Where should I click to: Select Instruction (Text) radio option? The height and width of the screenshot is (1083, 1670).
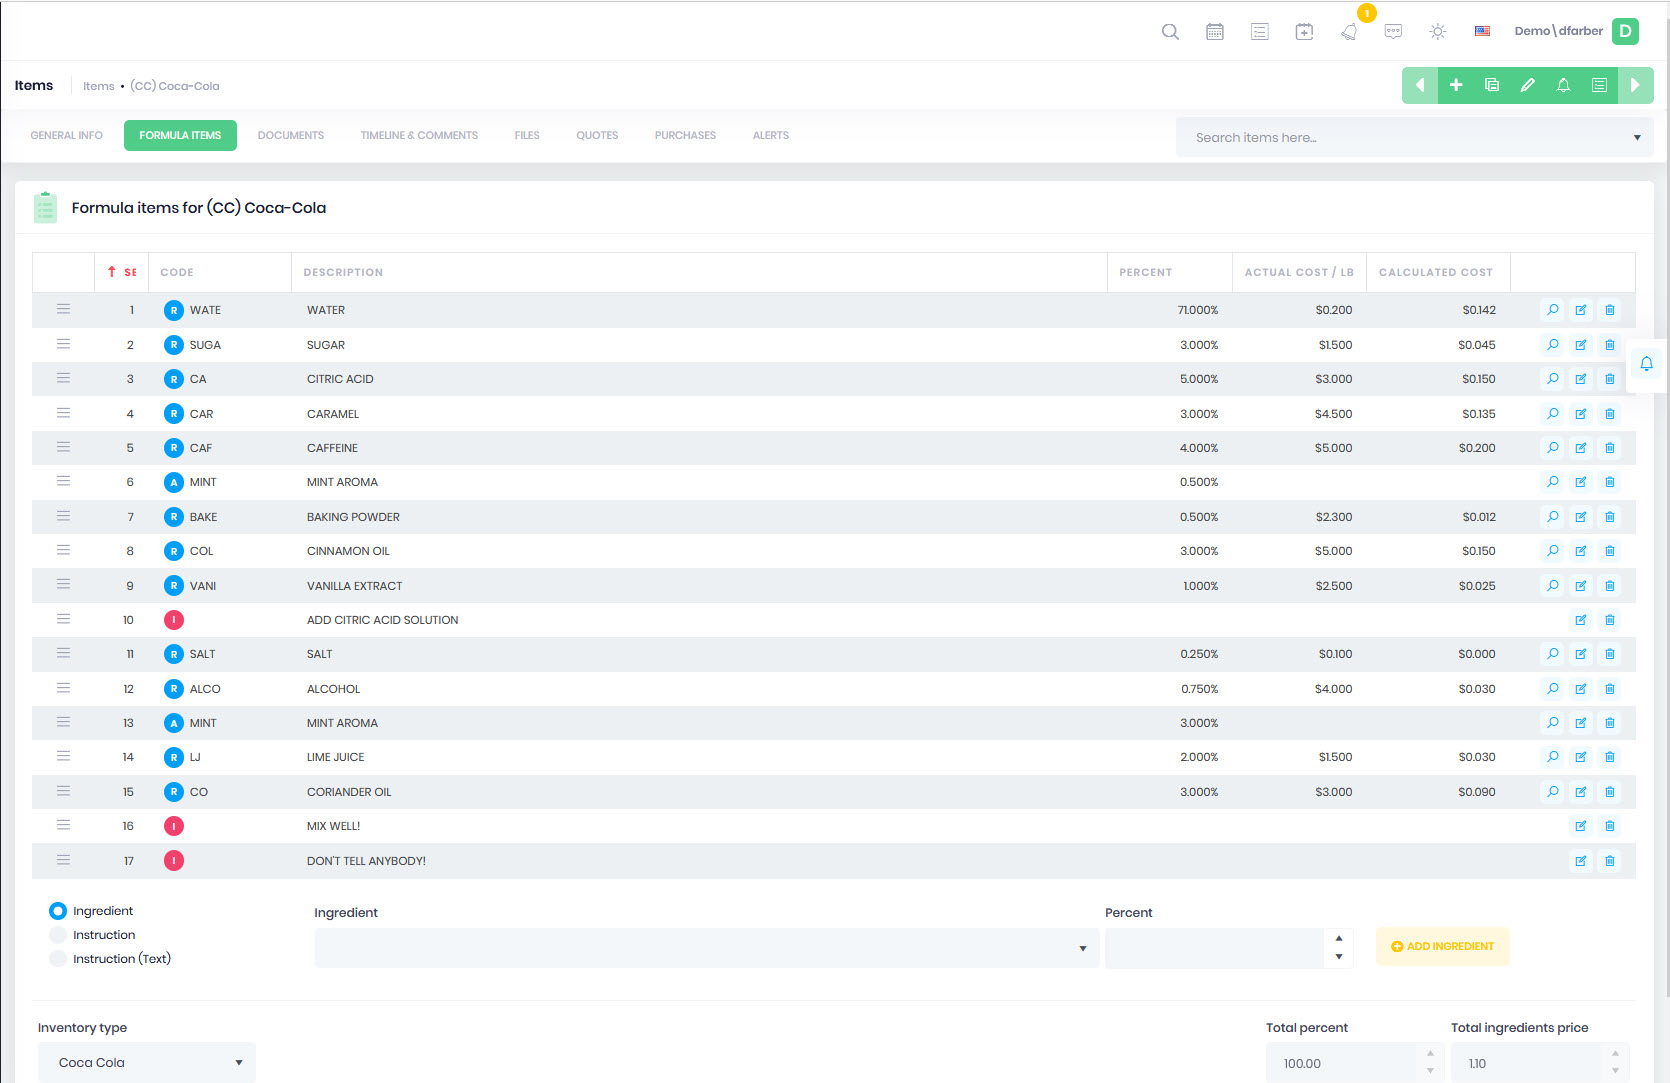click(58, 959)
